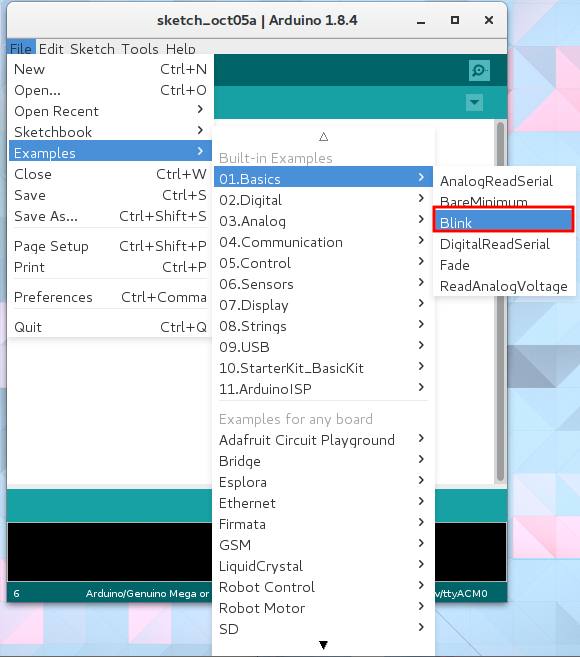Viewport: 580px width, 657px height.
Task: Select the Blink example sketch
Action: click(x=503, y=222)
